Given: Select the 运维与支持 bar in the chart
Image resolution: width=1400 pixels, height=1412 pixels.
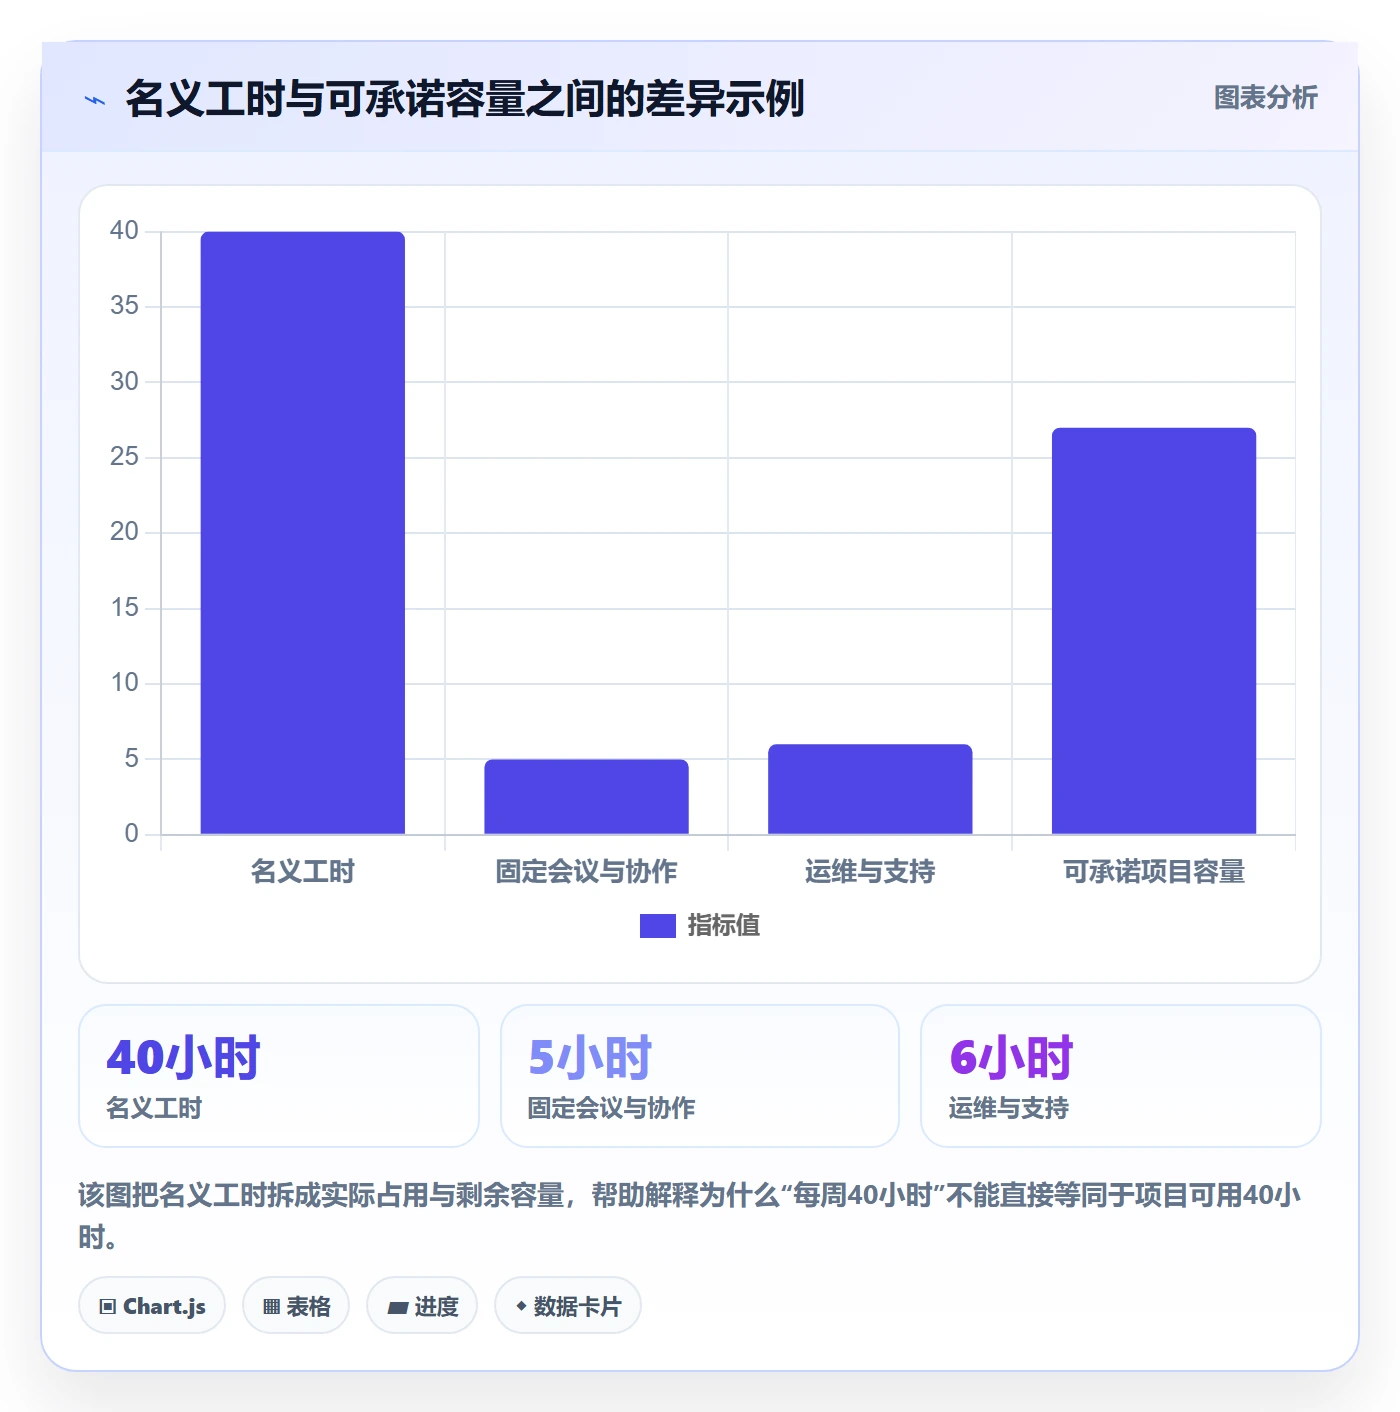Looking at the screenshot, I should point(870,789).
